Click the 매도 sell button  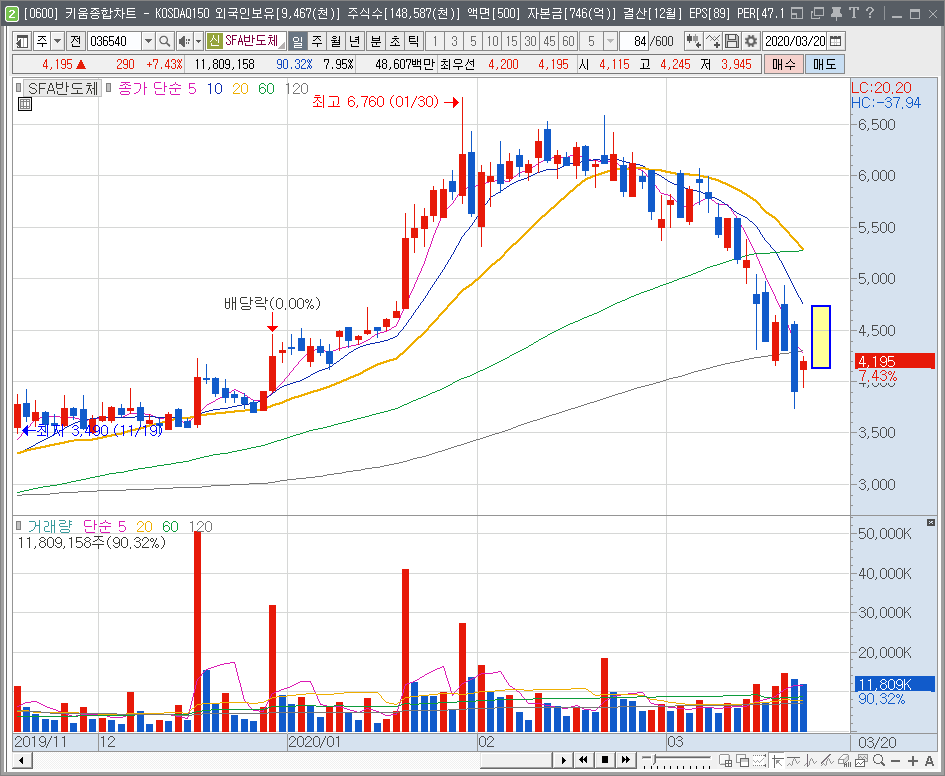point(824,64)
